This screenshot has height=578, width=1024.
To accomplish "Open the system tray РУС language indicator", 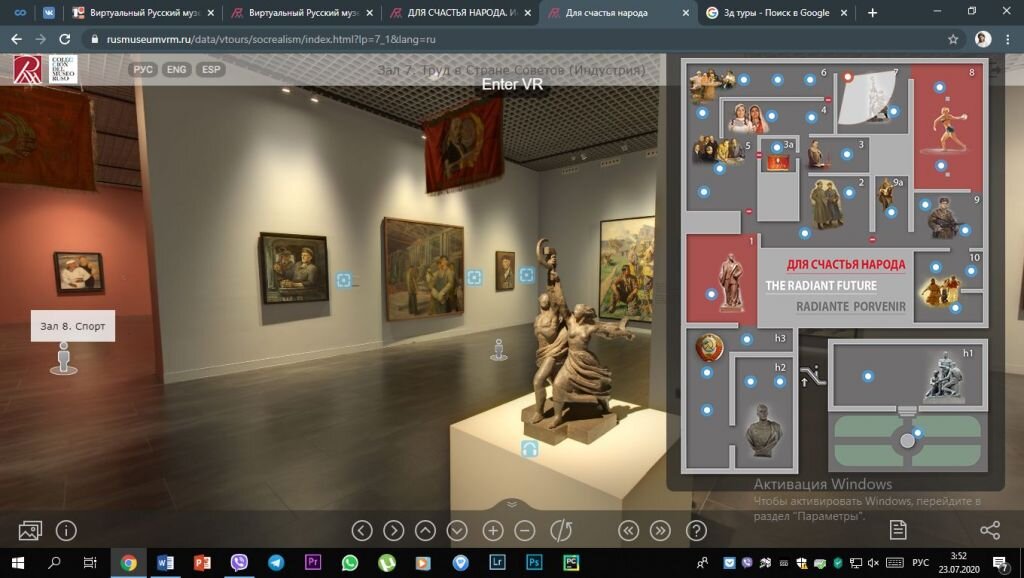I will [x=920, y=562].
